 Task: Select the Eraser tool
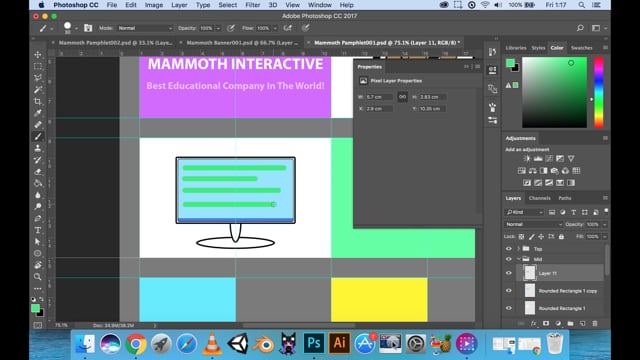point(38,172)
